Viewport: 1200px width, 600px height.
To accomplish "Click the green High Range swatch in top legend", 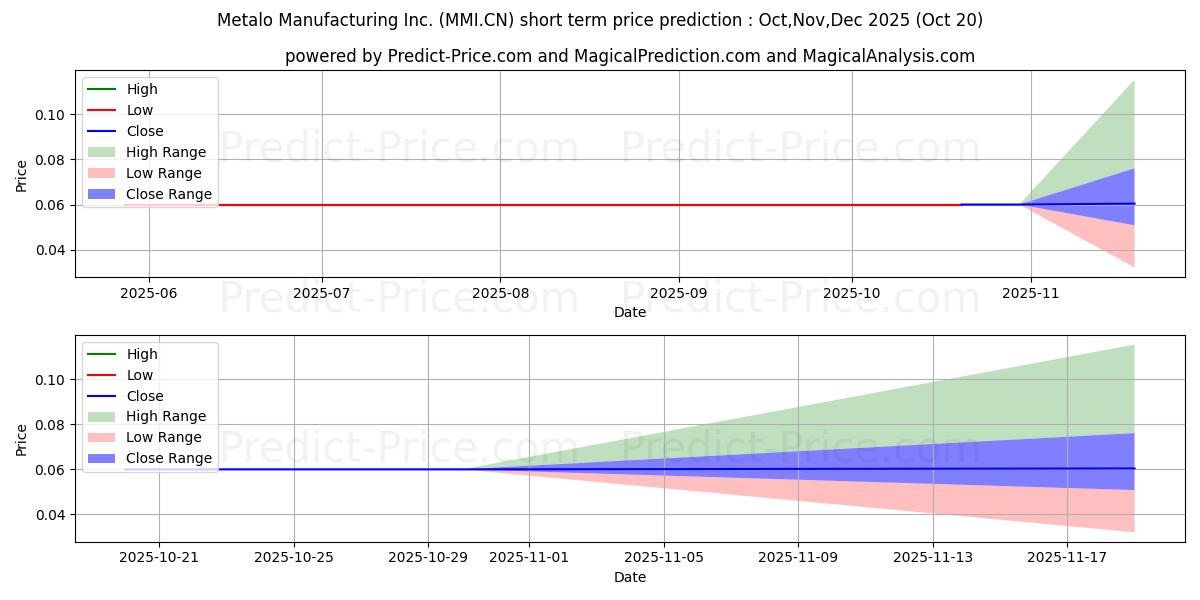I will coord(102,152).
